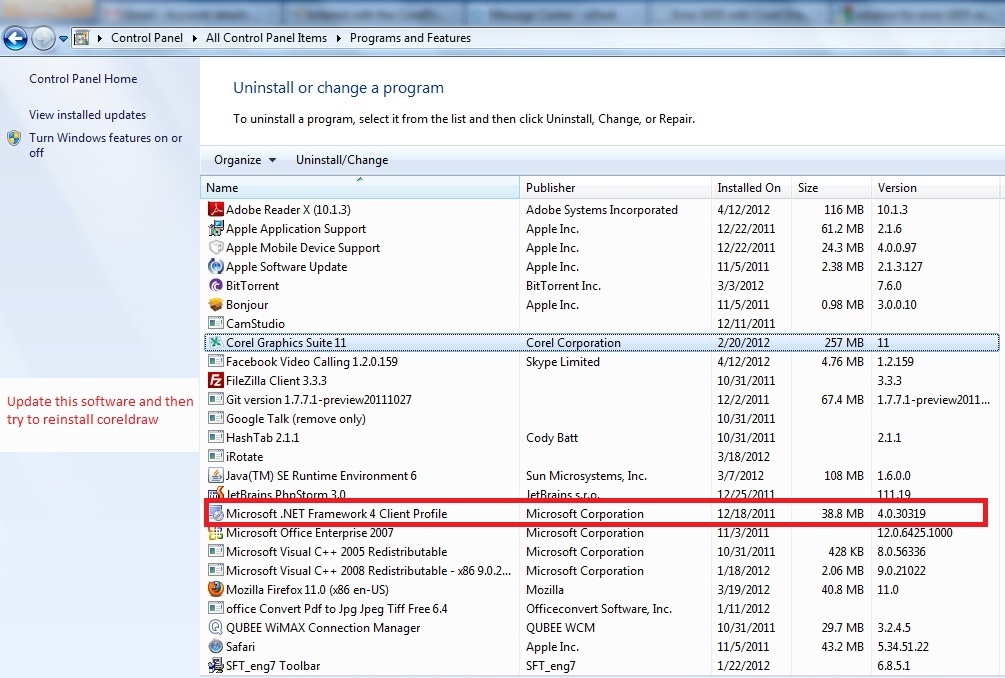1005x678 pixels.
Task: Click the Java SE Runtime icon
Action: point(215,476)
